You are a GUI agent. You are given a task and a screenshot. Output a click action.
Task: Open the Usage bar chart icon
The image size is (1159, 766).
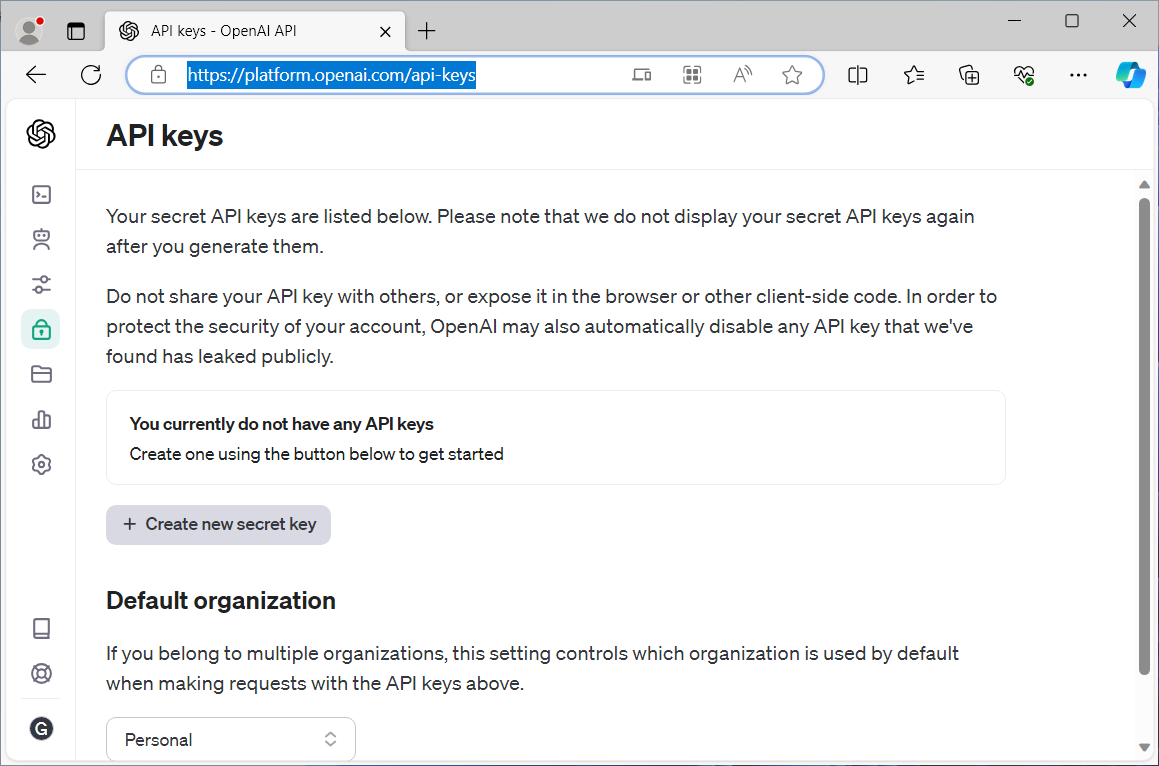coord(41,420)
